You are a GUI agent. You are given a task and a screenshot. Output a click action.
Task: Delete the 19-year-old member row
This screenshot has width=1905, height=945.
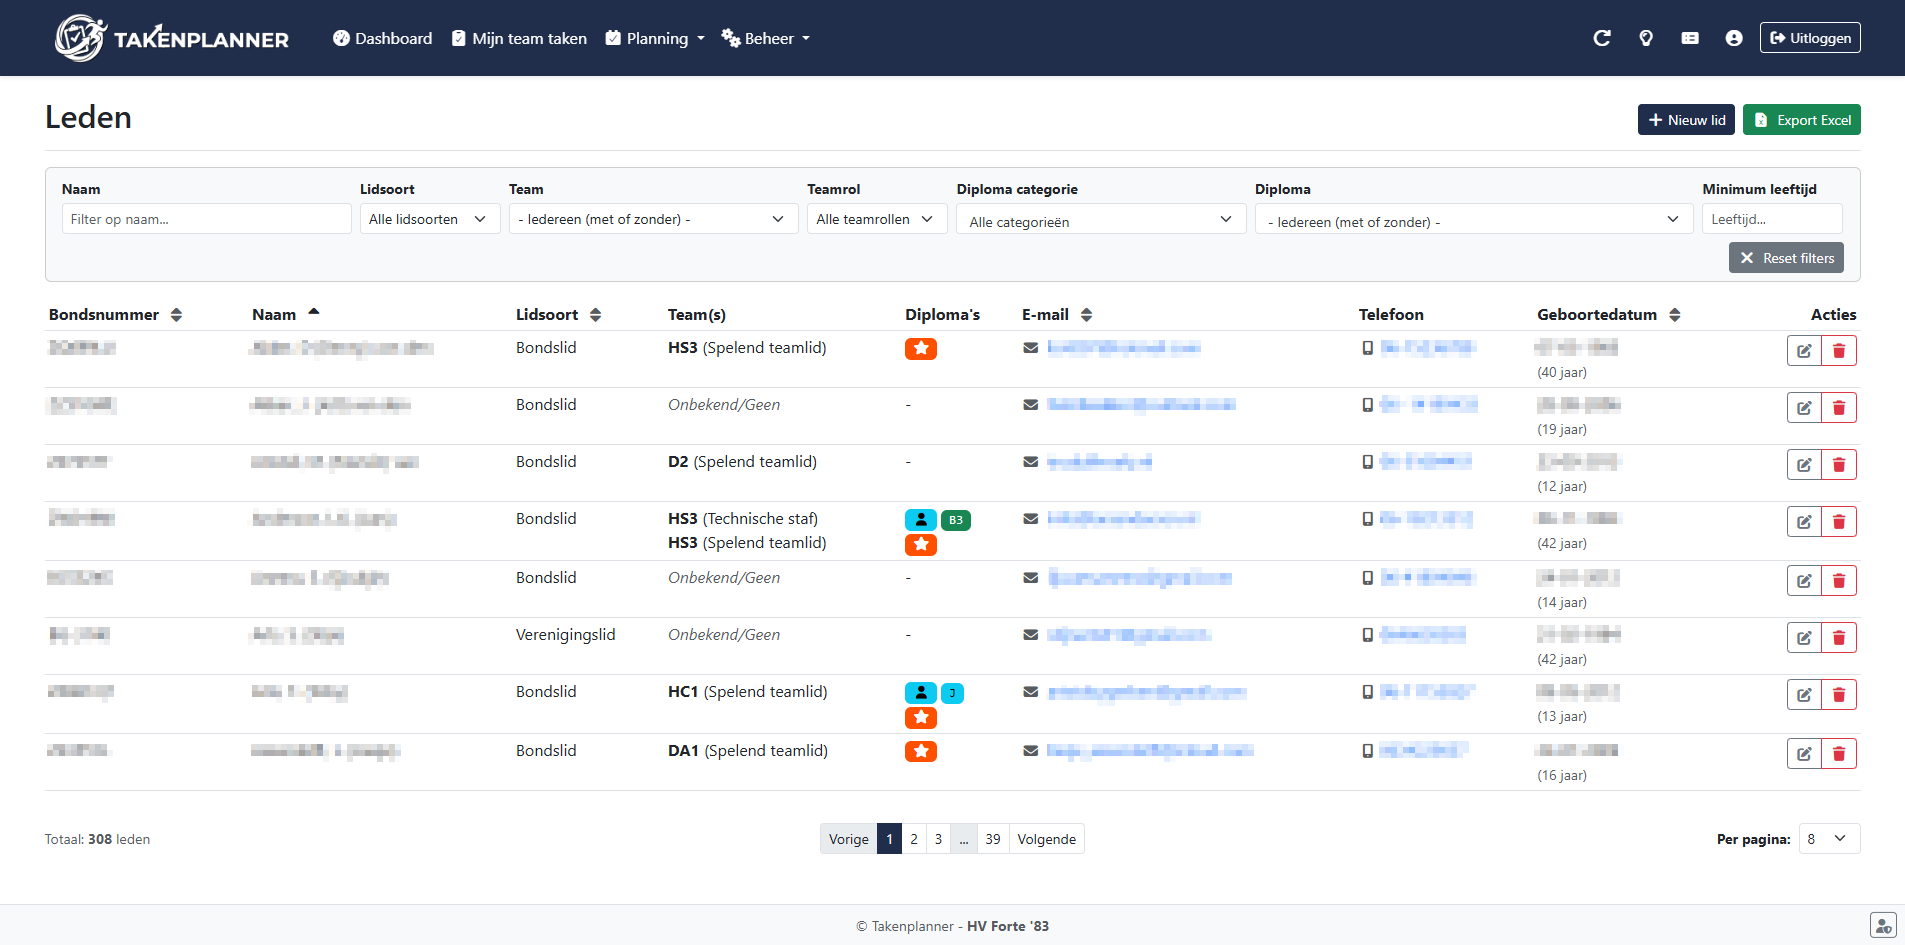click(x=1838, y=408)
